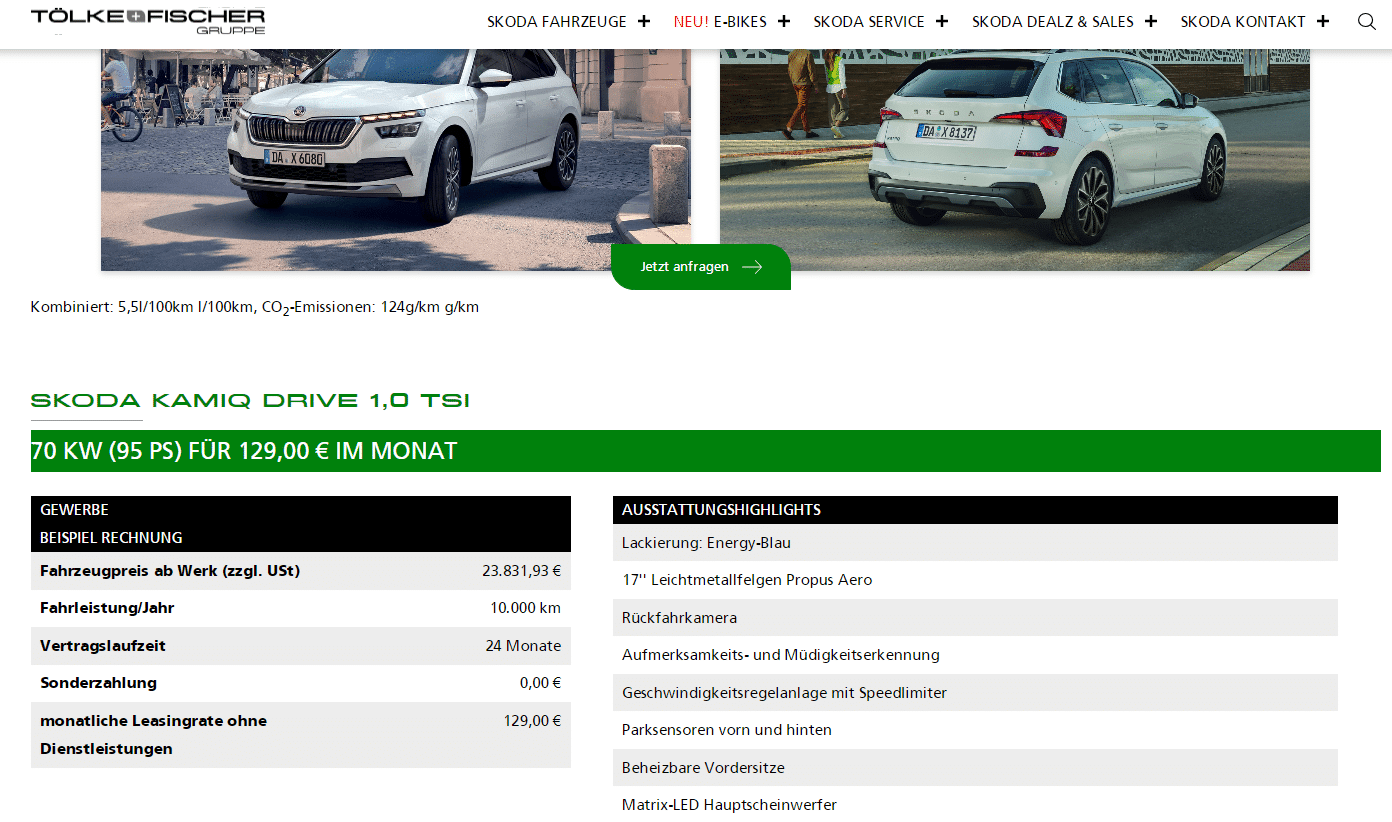Expand plus next to SKODA FAHRZEUGE
Screen dimensions: 1392x822
[644, 21]
